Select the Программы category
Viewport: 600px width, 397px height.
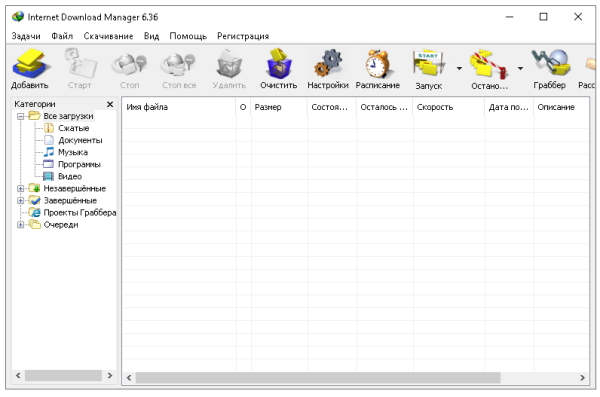coord(79,164)
